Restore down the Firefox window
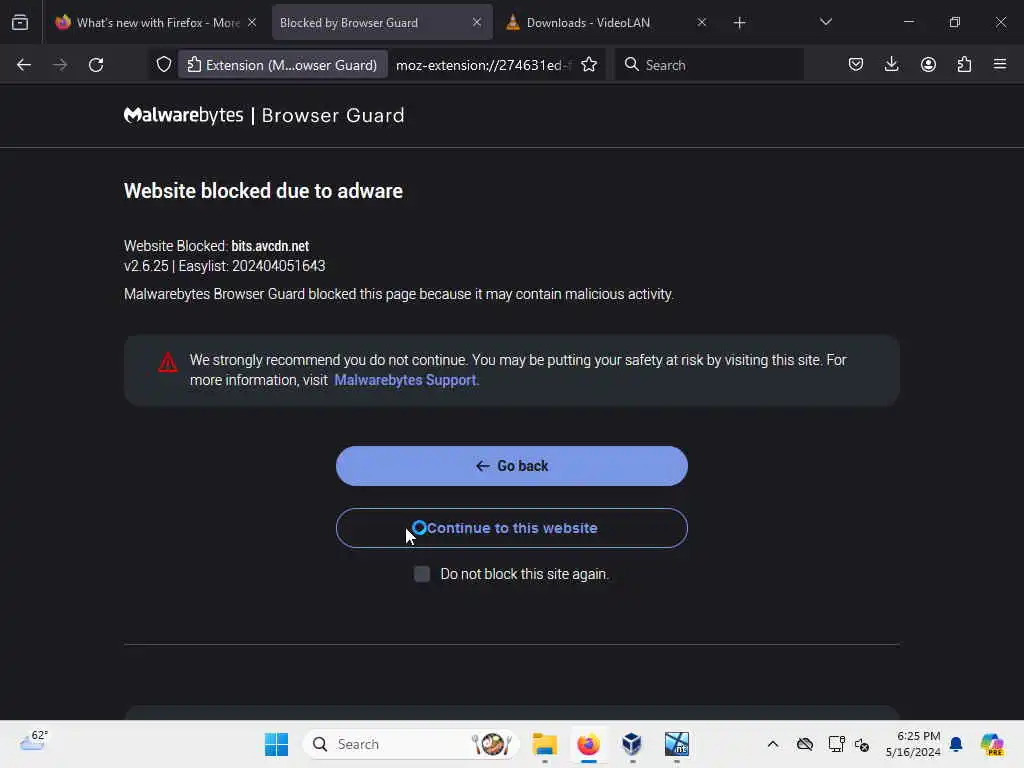1024x768 pixels. click(955, 22)
